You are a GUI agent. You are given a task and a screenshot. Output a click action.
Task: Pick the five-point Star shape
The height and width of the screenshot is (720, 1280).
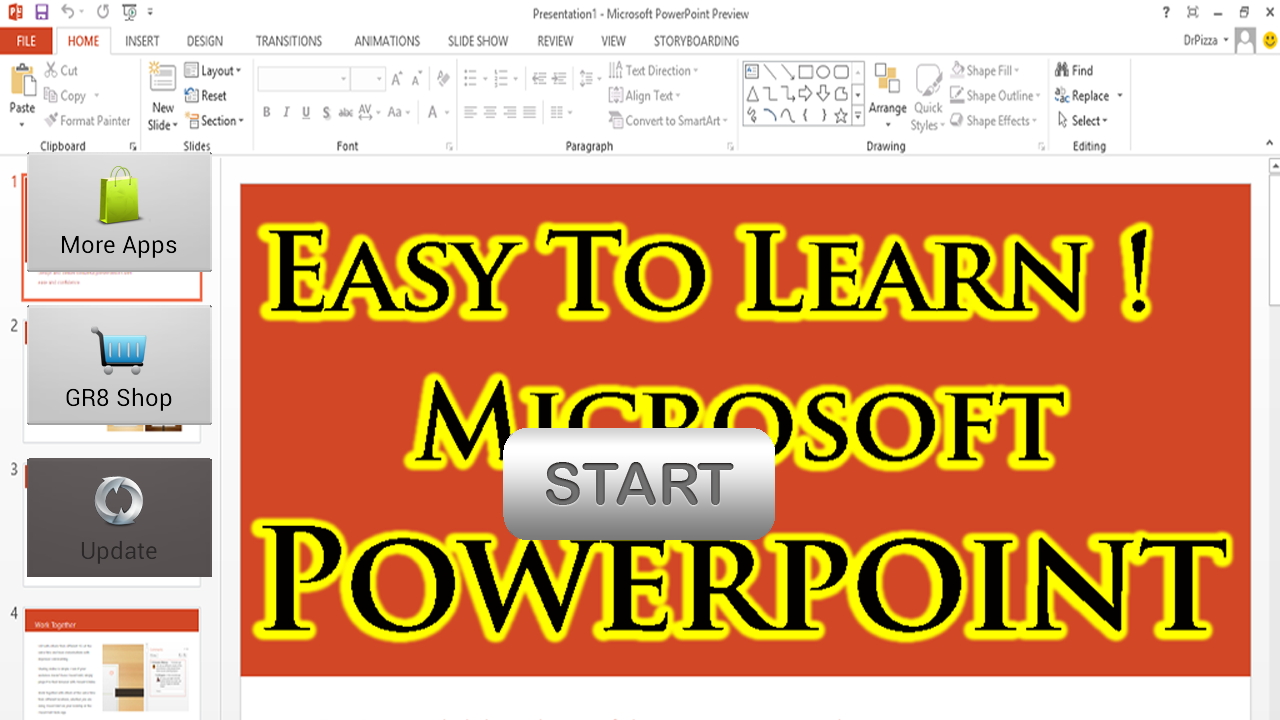click(x=841, y=116)
